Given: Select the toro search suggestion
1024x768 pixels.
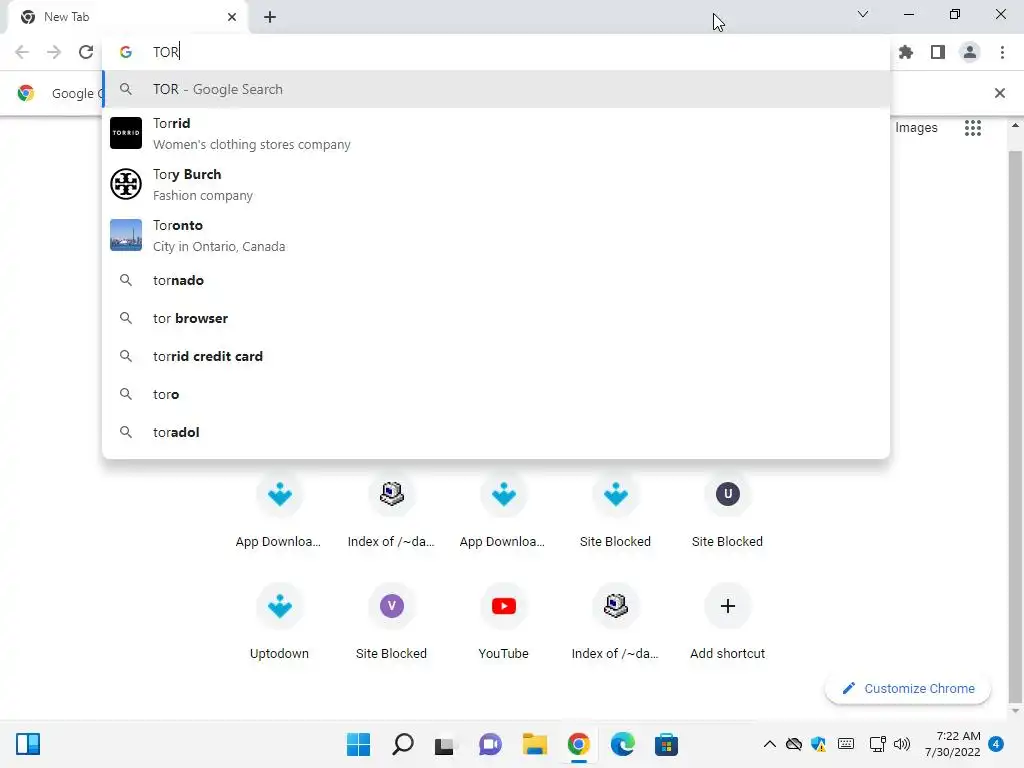Looking at the screenshot, I should [x=496, y=394].
